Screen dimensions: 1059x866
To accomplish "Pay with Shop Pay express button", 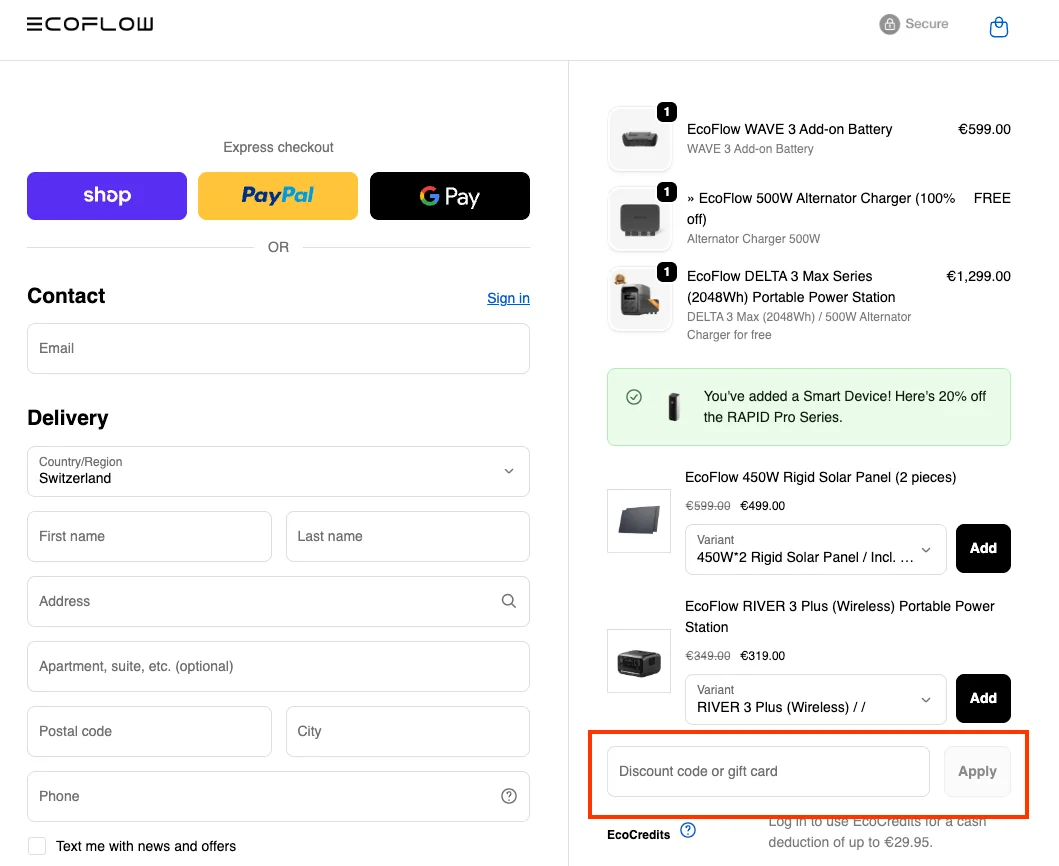I will (107, 196).
